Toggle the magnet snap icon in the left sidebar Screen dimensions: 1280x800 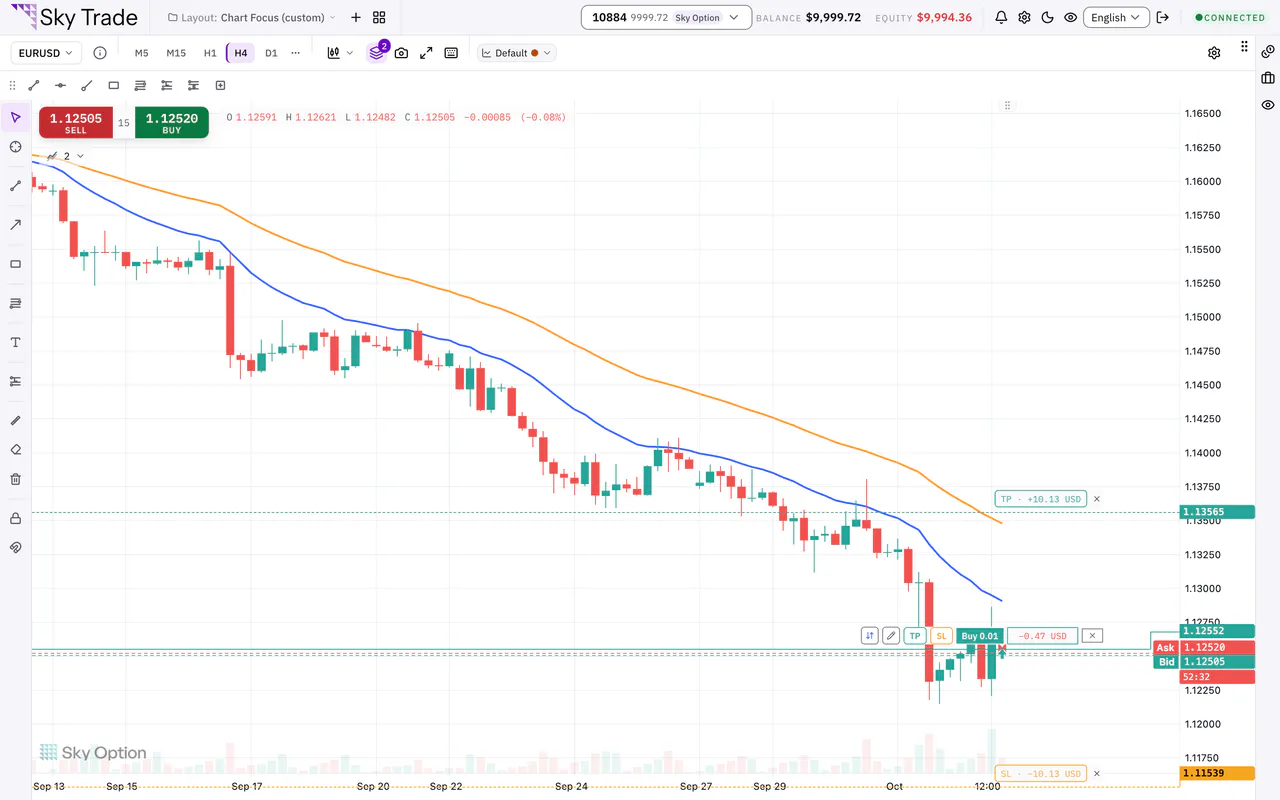click(16, 547)
